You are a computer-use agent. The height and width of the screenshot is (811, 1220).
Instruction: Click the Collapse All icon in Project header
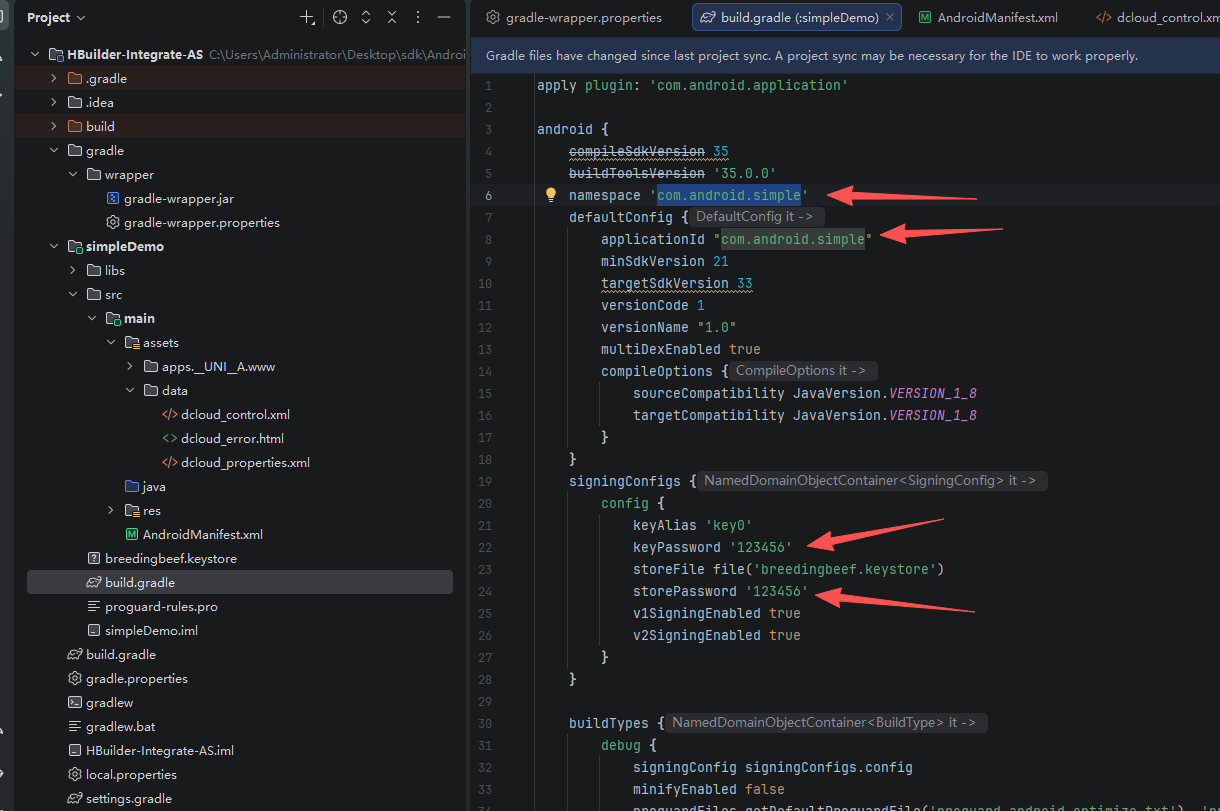pos(392,18)
